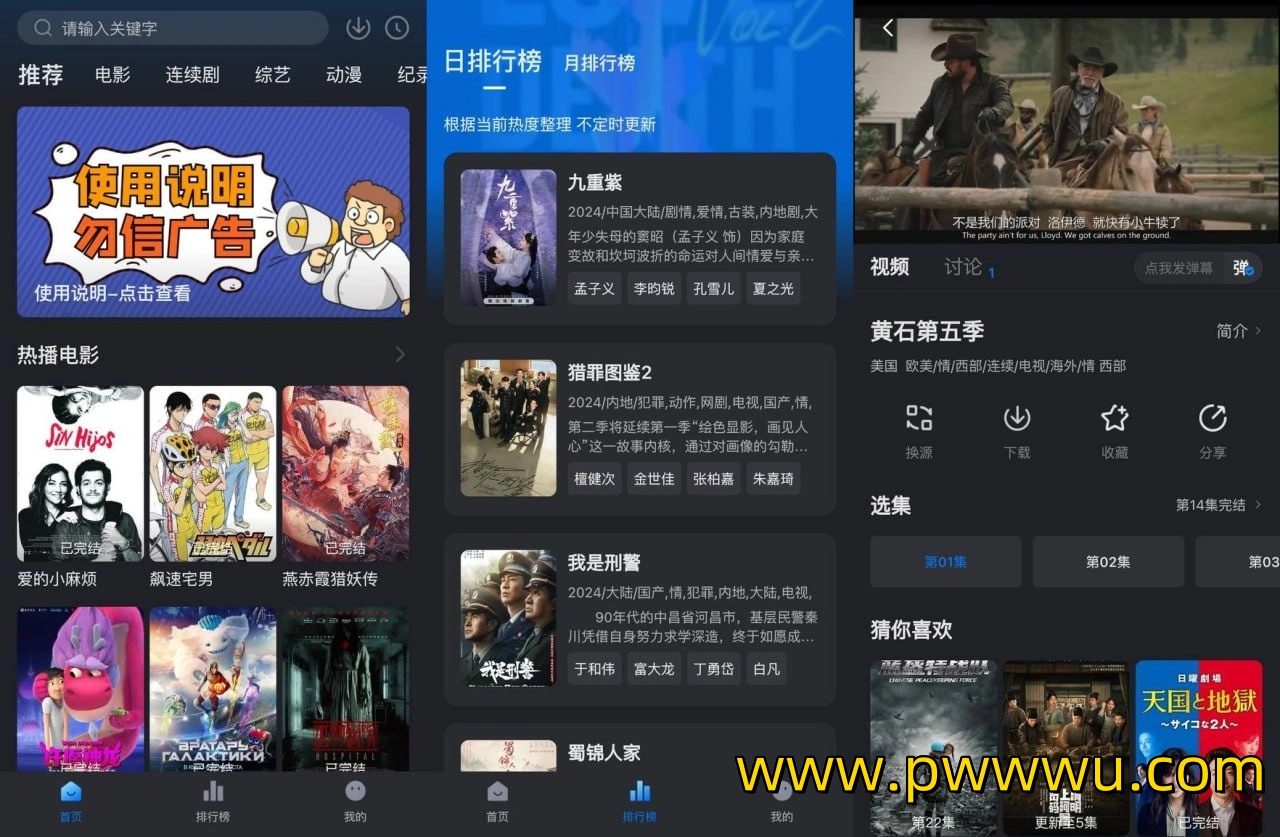
Task: Open the 我的 profile icon in the left bottom bar
Action: [355, 801]
